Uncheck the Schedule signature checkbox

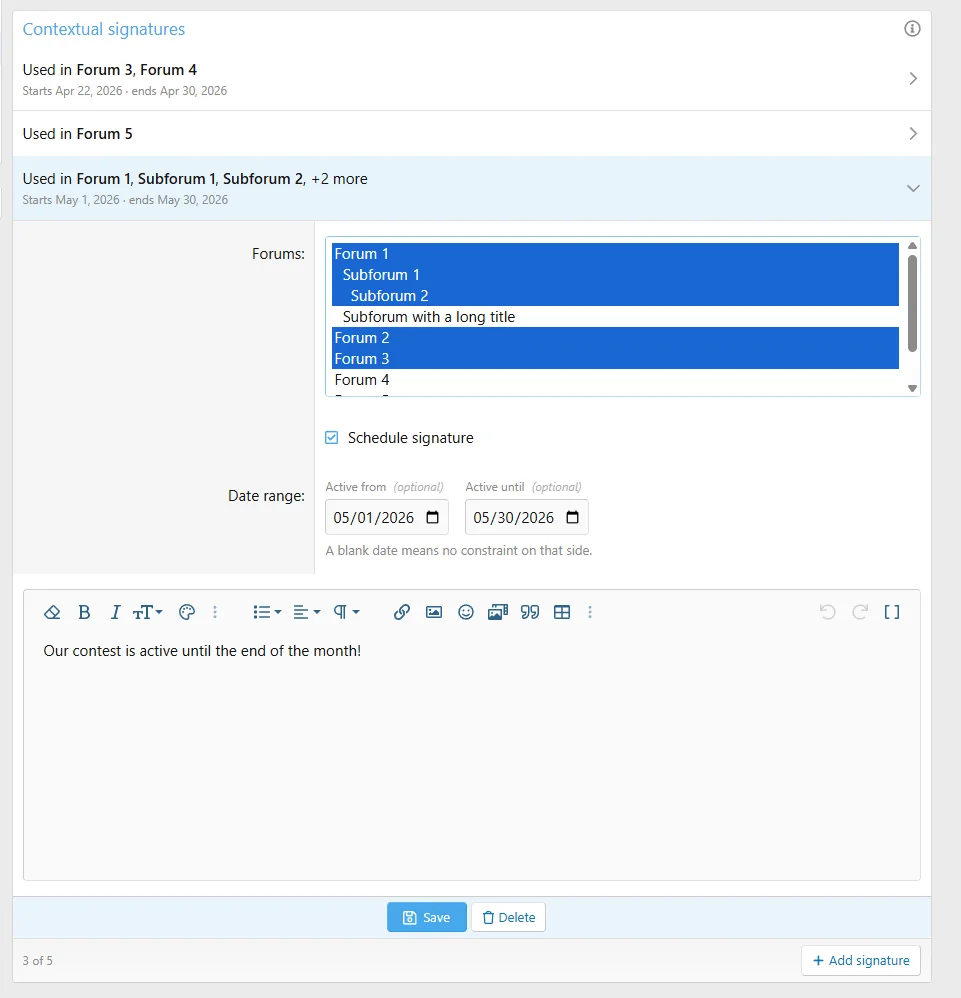pos(332,437)
